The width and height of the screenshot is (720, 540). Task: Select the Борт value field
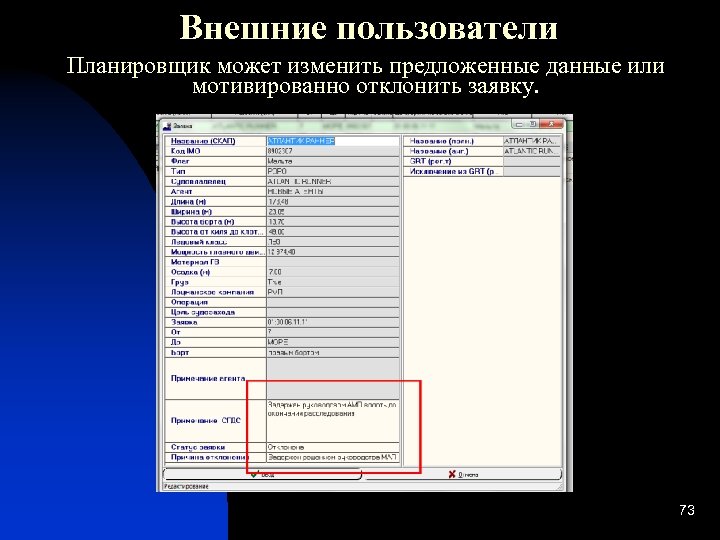pos(333,353)
